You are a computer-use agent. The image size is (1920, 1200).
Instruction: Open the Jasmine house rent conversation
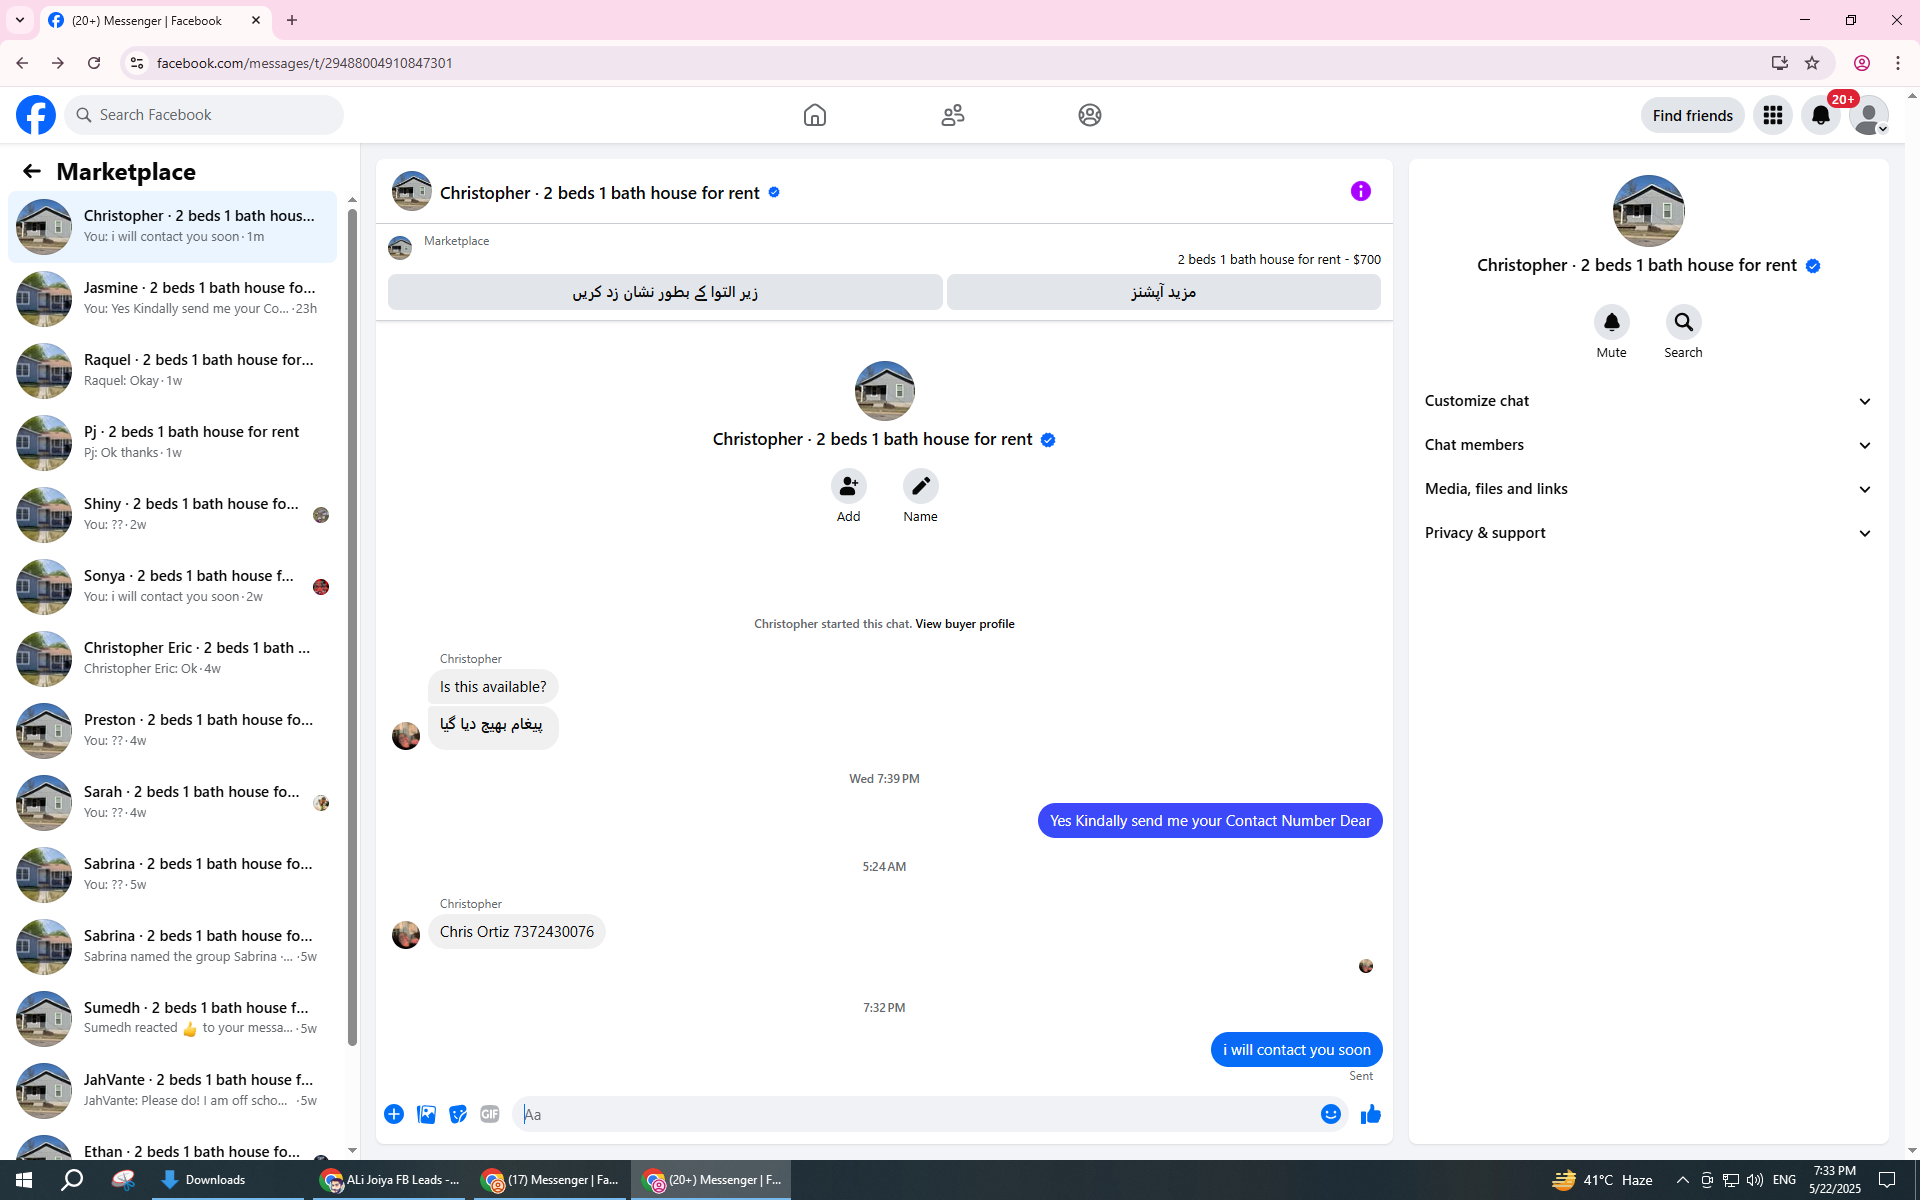(172, 298)
